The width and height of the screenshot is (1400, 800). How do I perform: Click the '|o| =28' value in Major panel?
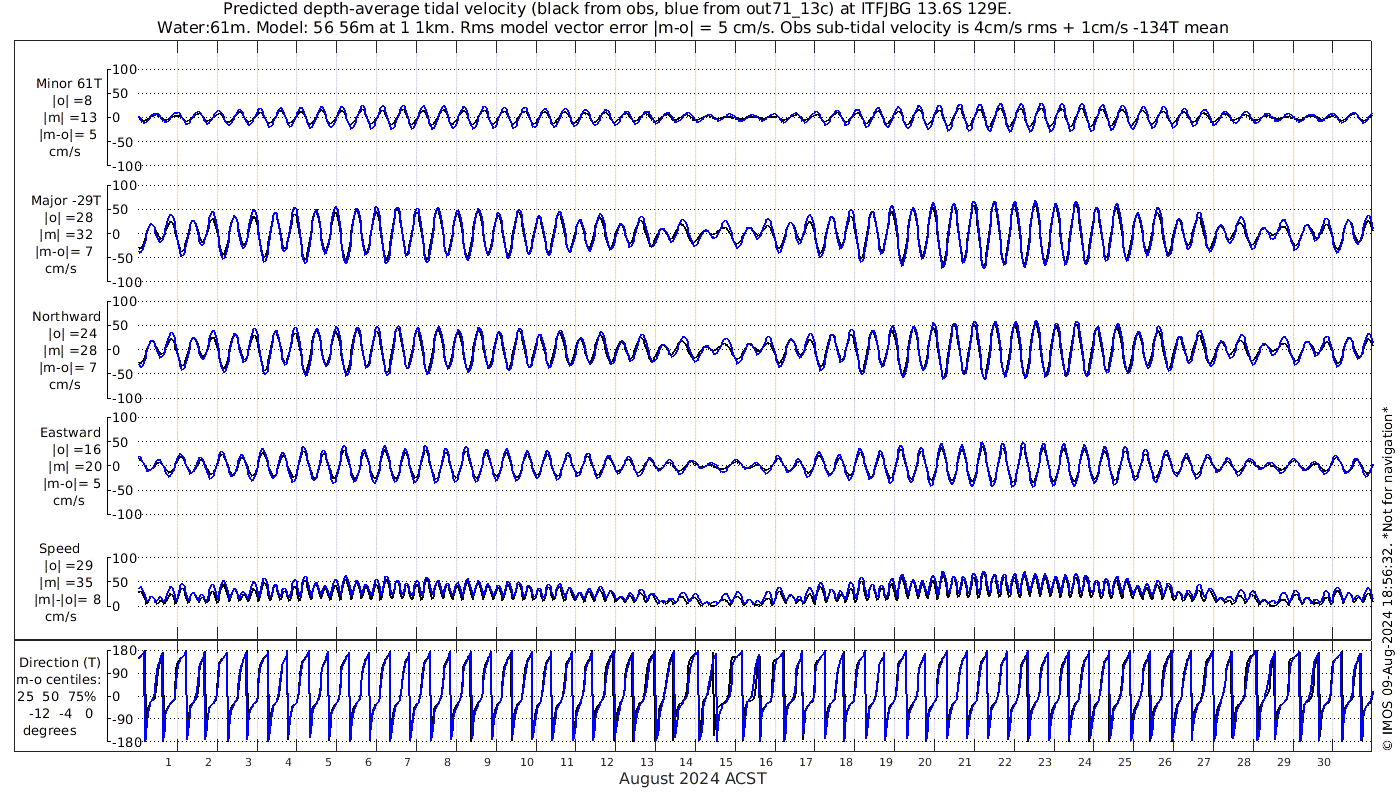click(x=67, y=217)
